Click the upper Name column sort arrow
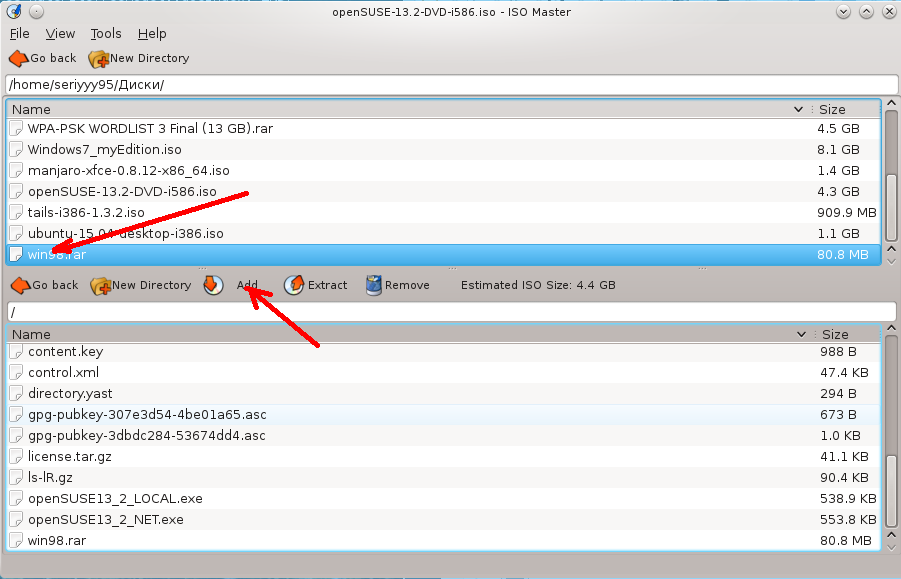901x579 pixels. (798, 109)
